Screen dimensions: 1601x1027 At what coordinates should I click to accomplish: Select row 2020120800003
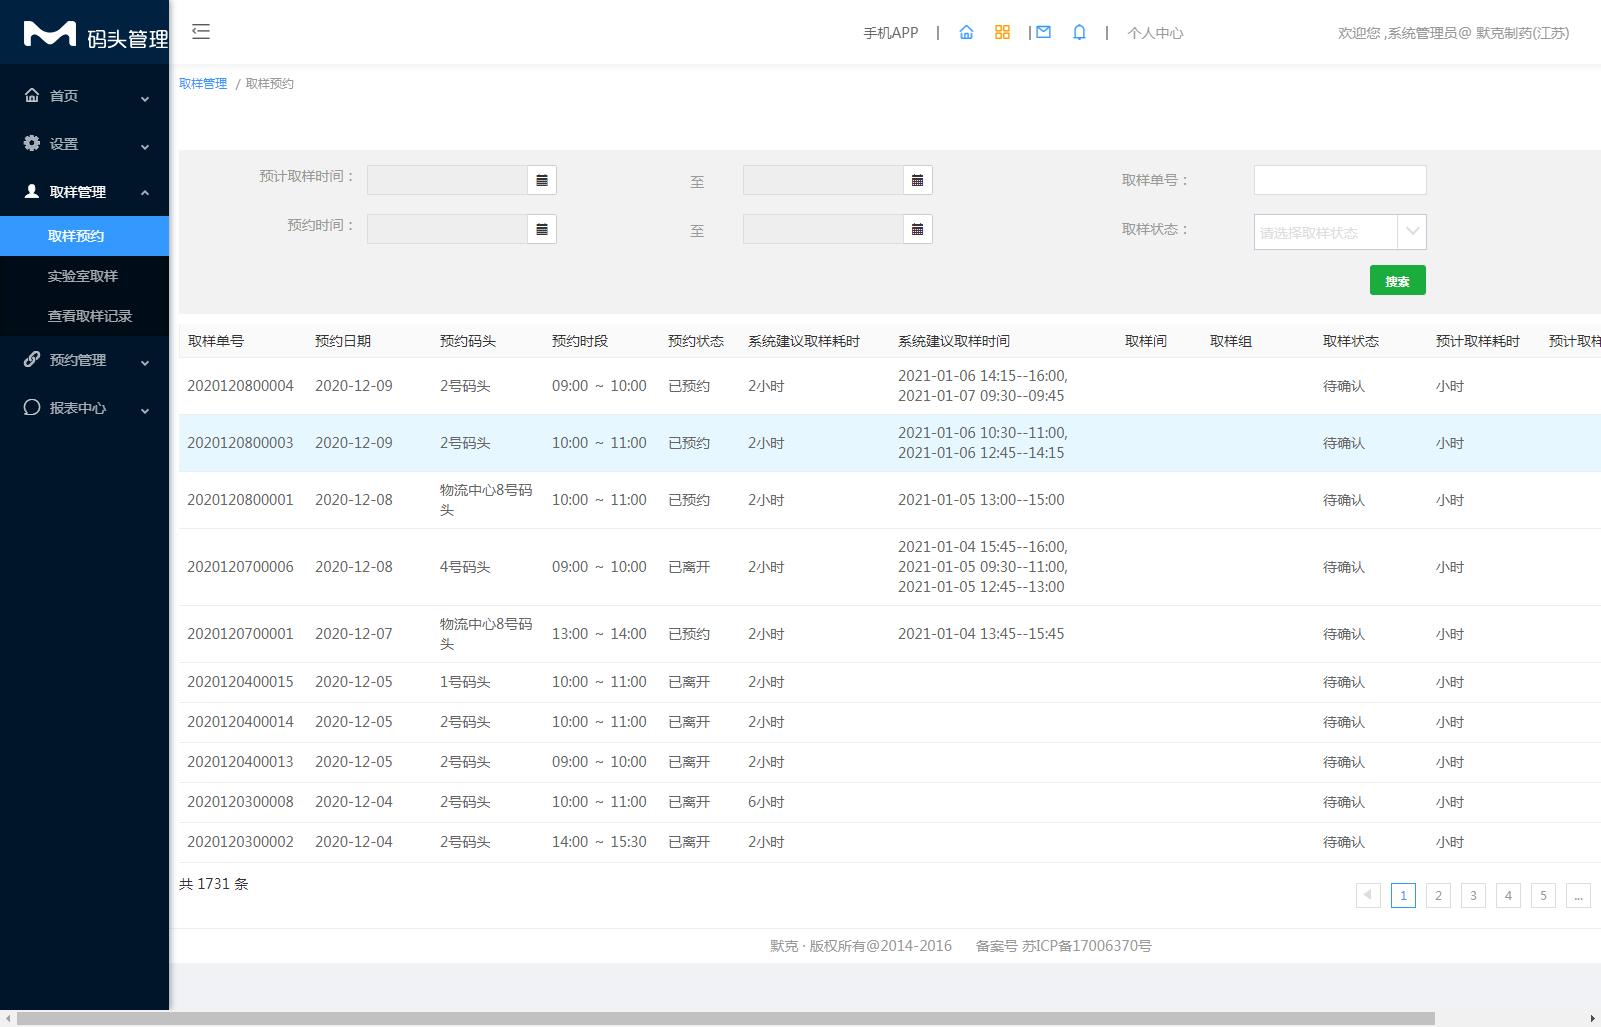(x=890, y=443)
